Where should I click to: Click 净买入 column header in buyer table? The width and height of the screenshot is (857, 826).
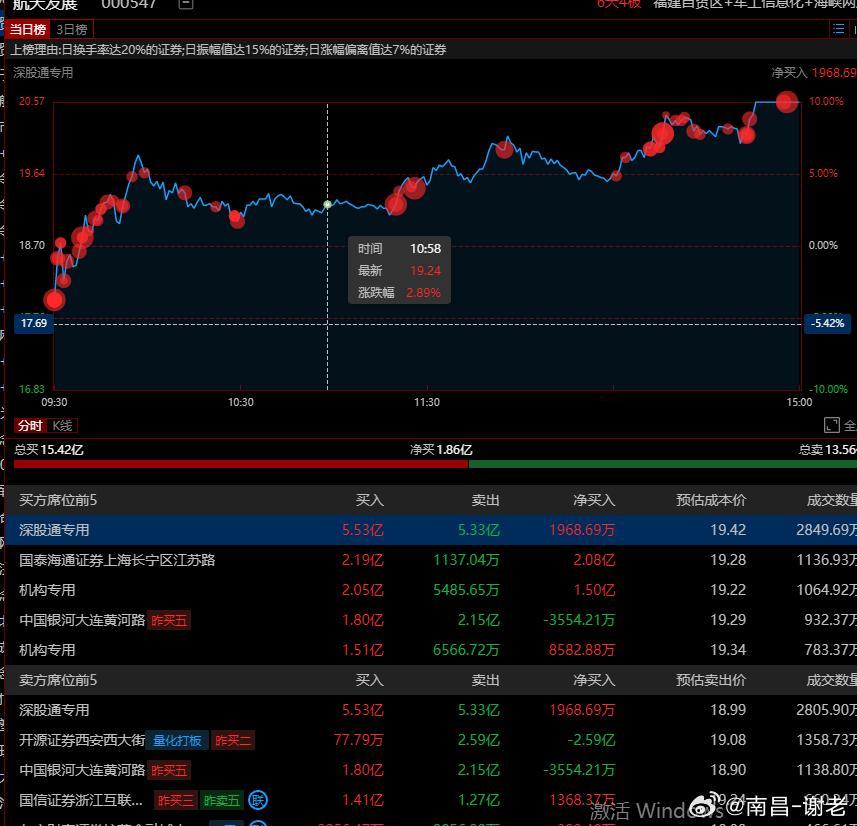(594, 500)
